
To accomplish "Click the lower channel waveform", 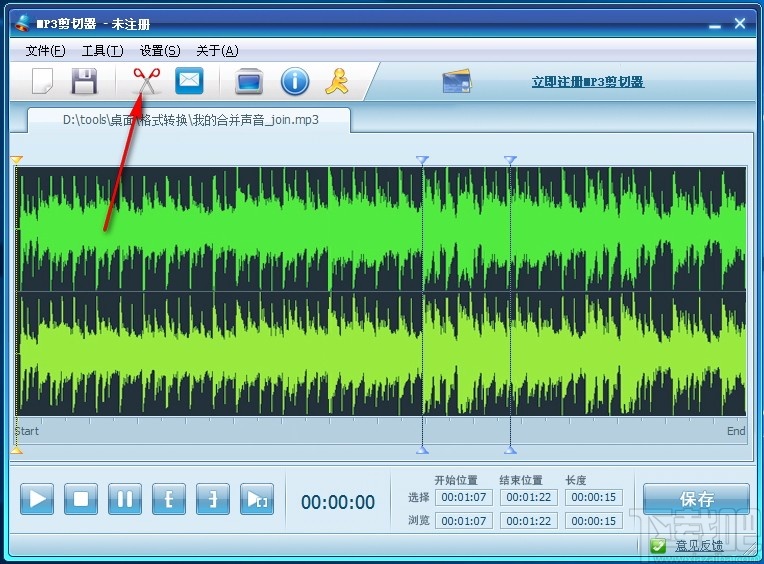I will click(381, 354).
